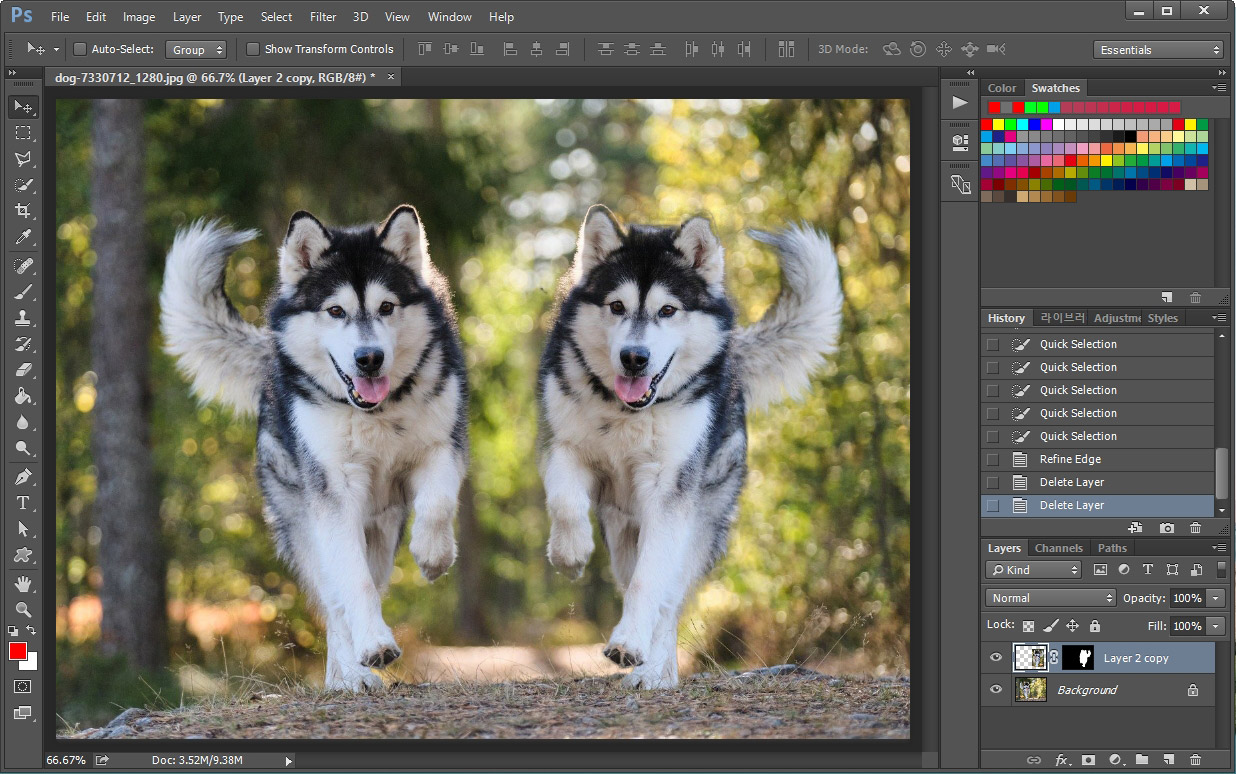Click the red foreground color swatch
Viewport: 1236px width, 774px height.
[17, 650]
